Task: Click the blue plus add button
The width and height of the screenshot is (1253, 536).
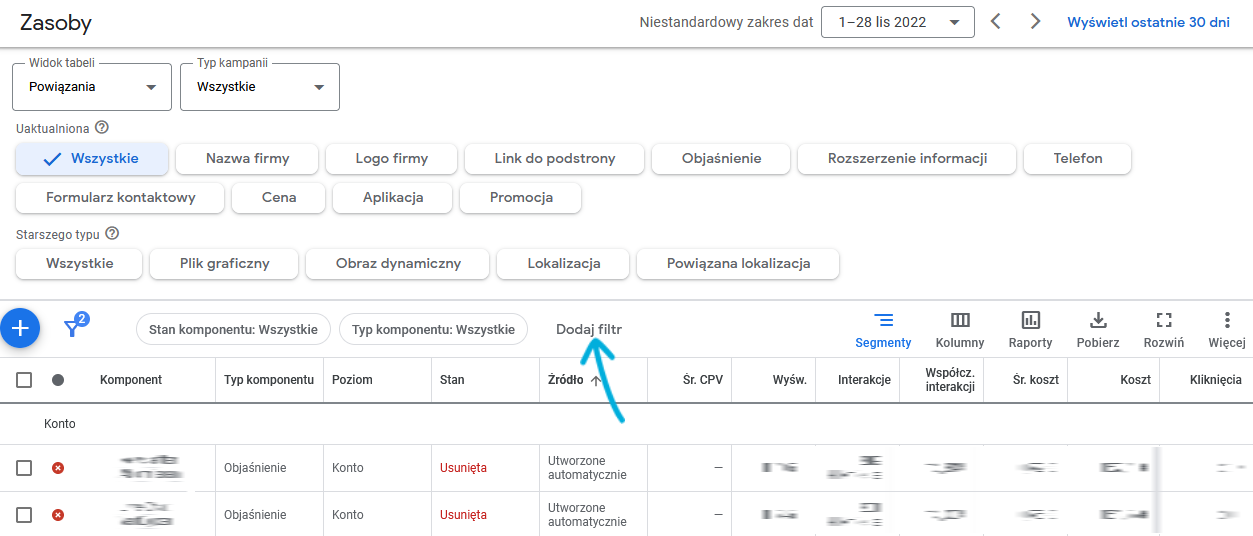Action: click(x=20, y=327)
